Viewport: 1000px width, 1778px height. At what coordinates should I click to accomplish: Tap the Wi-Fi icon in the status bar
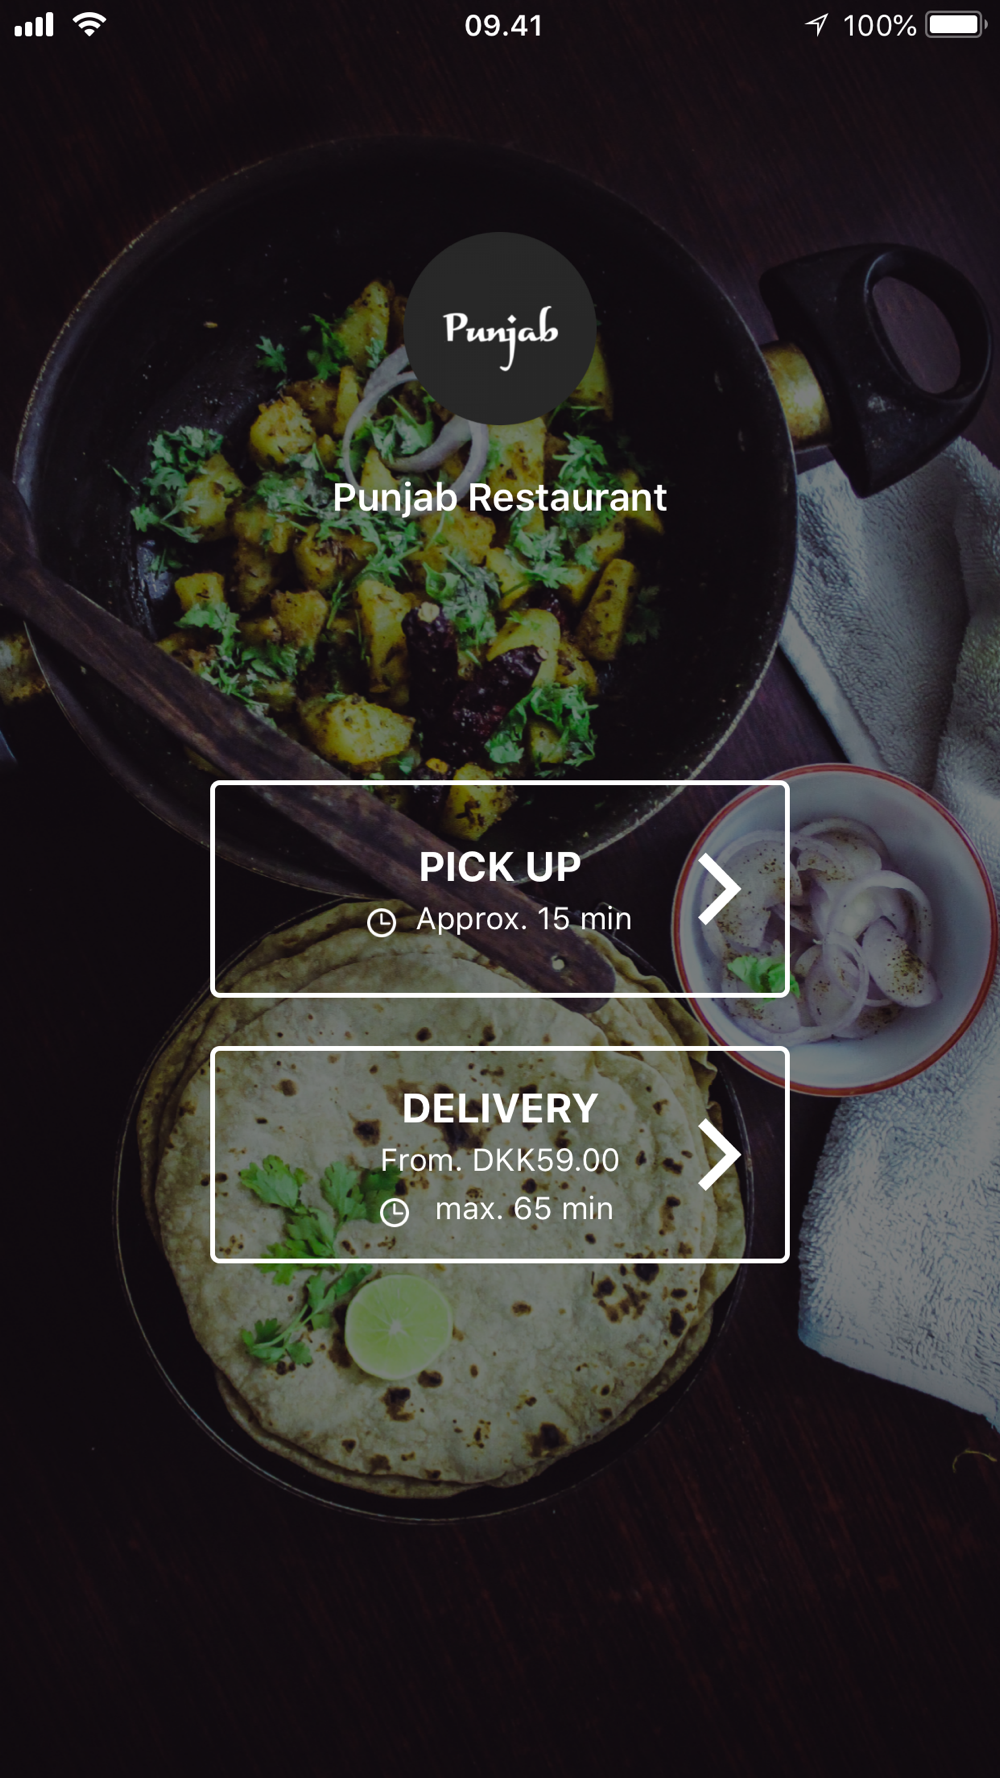pos(90,24)
